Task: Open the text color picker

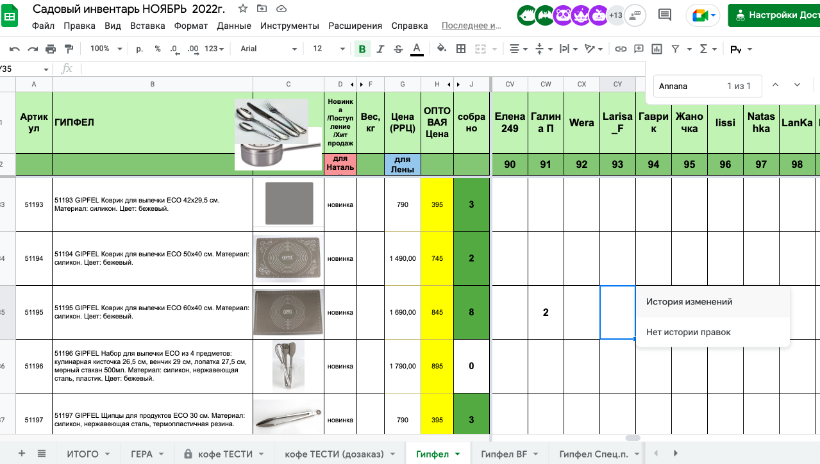Action: click(416, 48)
